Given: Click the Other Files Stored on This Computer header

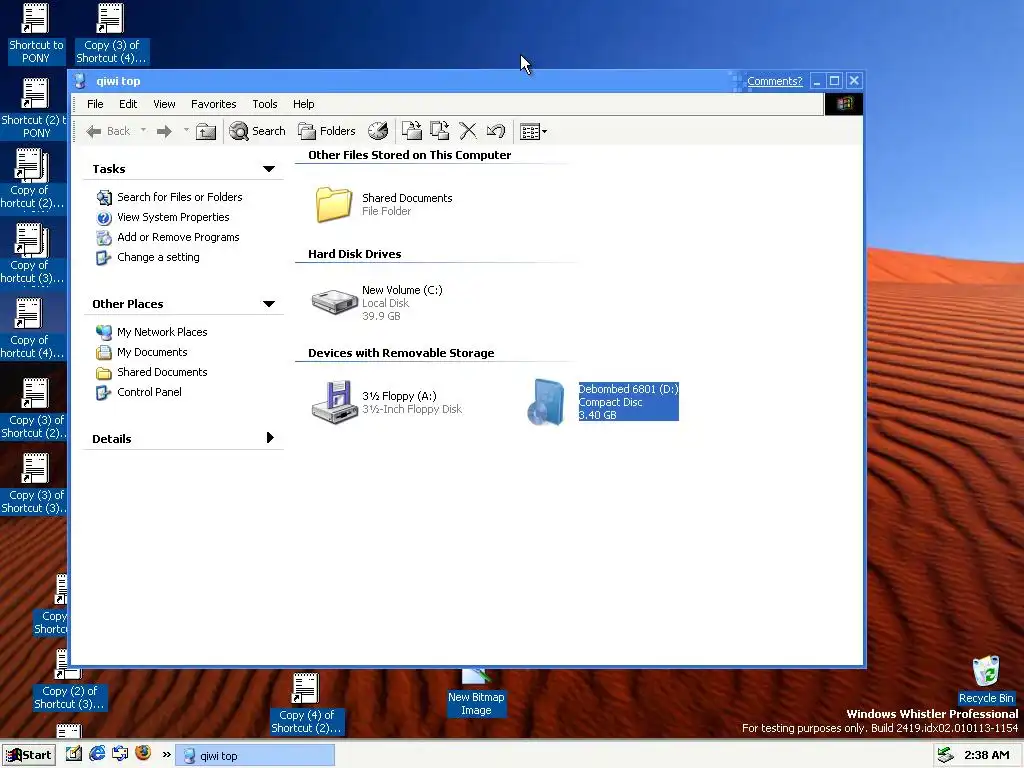Looking at the screenshot, I should pos(409,155).
